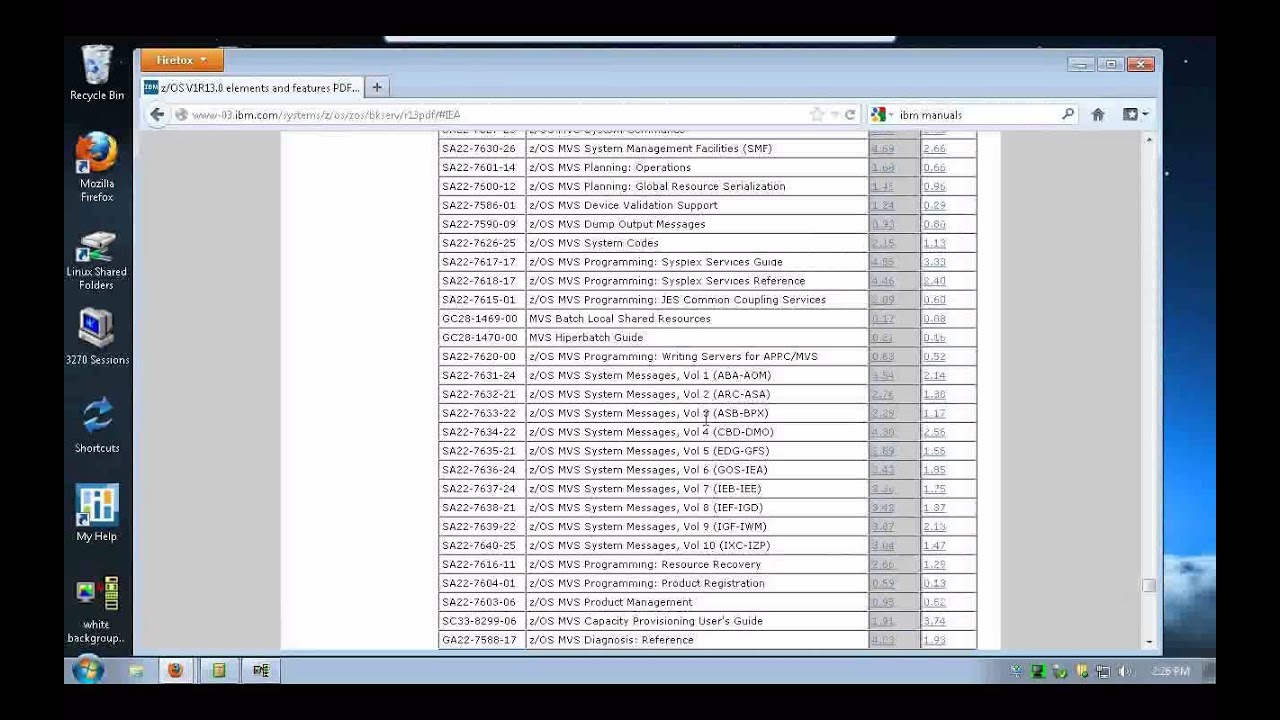Viewport: 1280px width, 720px height.
Task: Switch to Firefox in the taskbar
Action: [176, 671]
